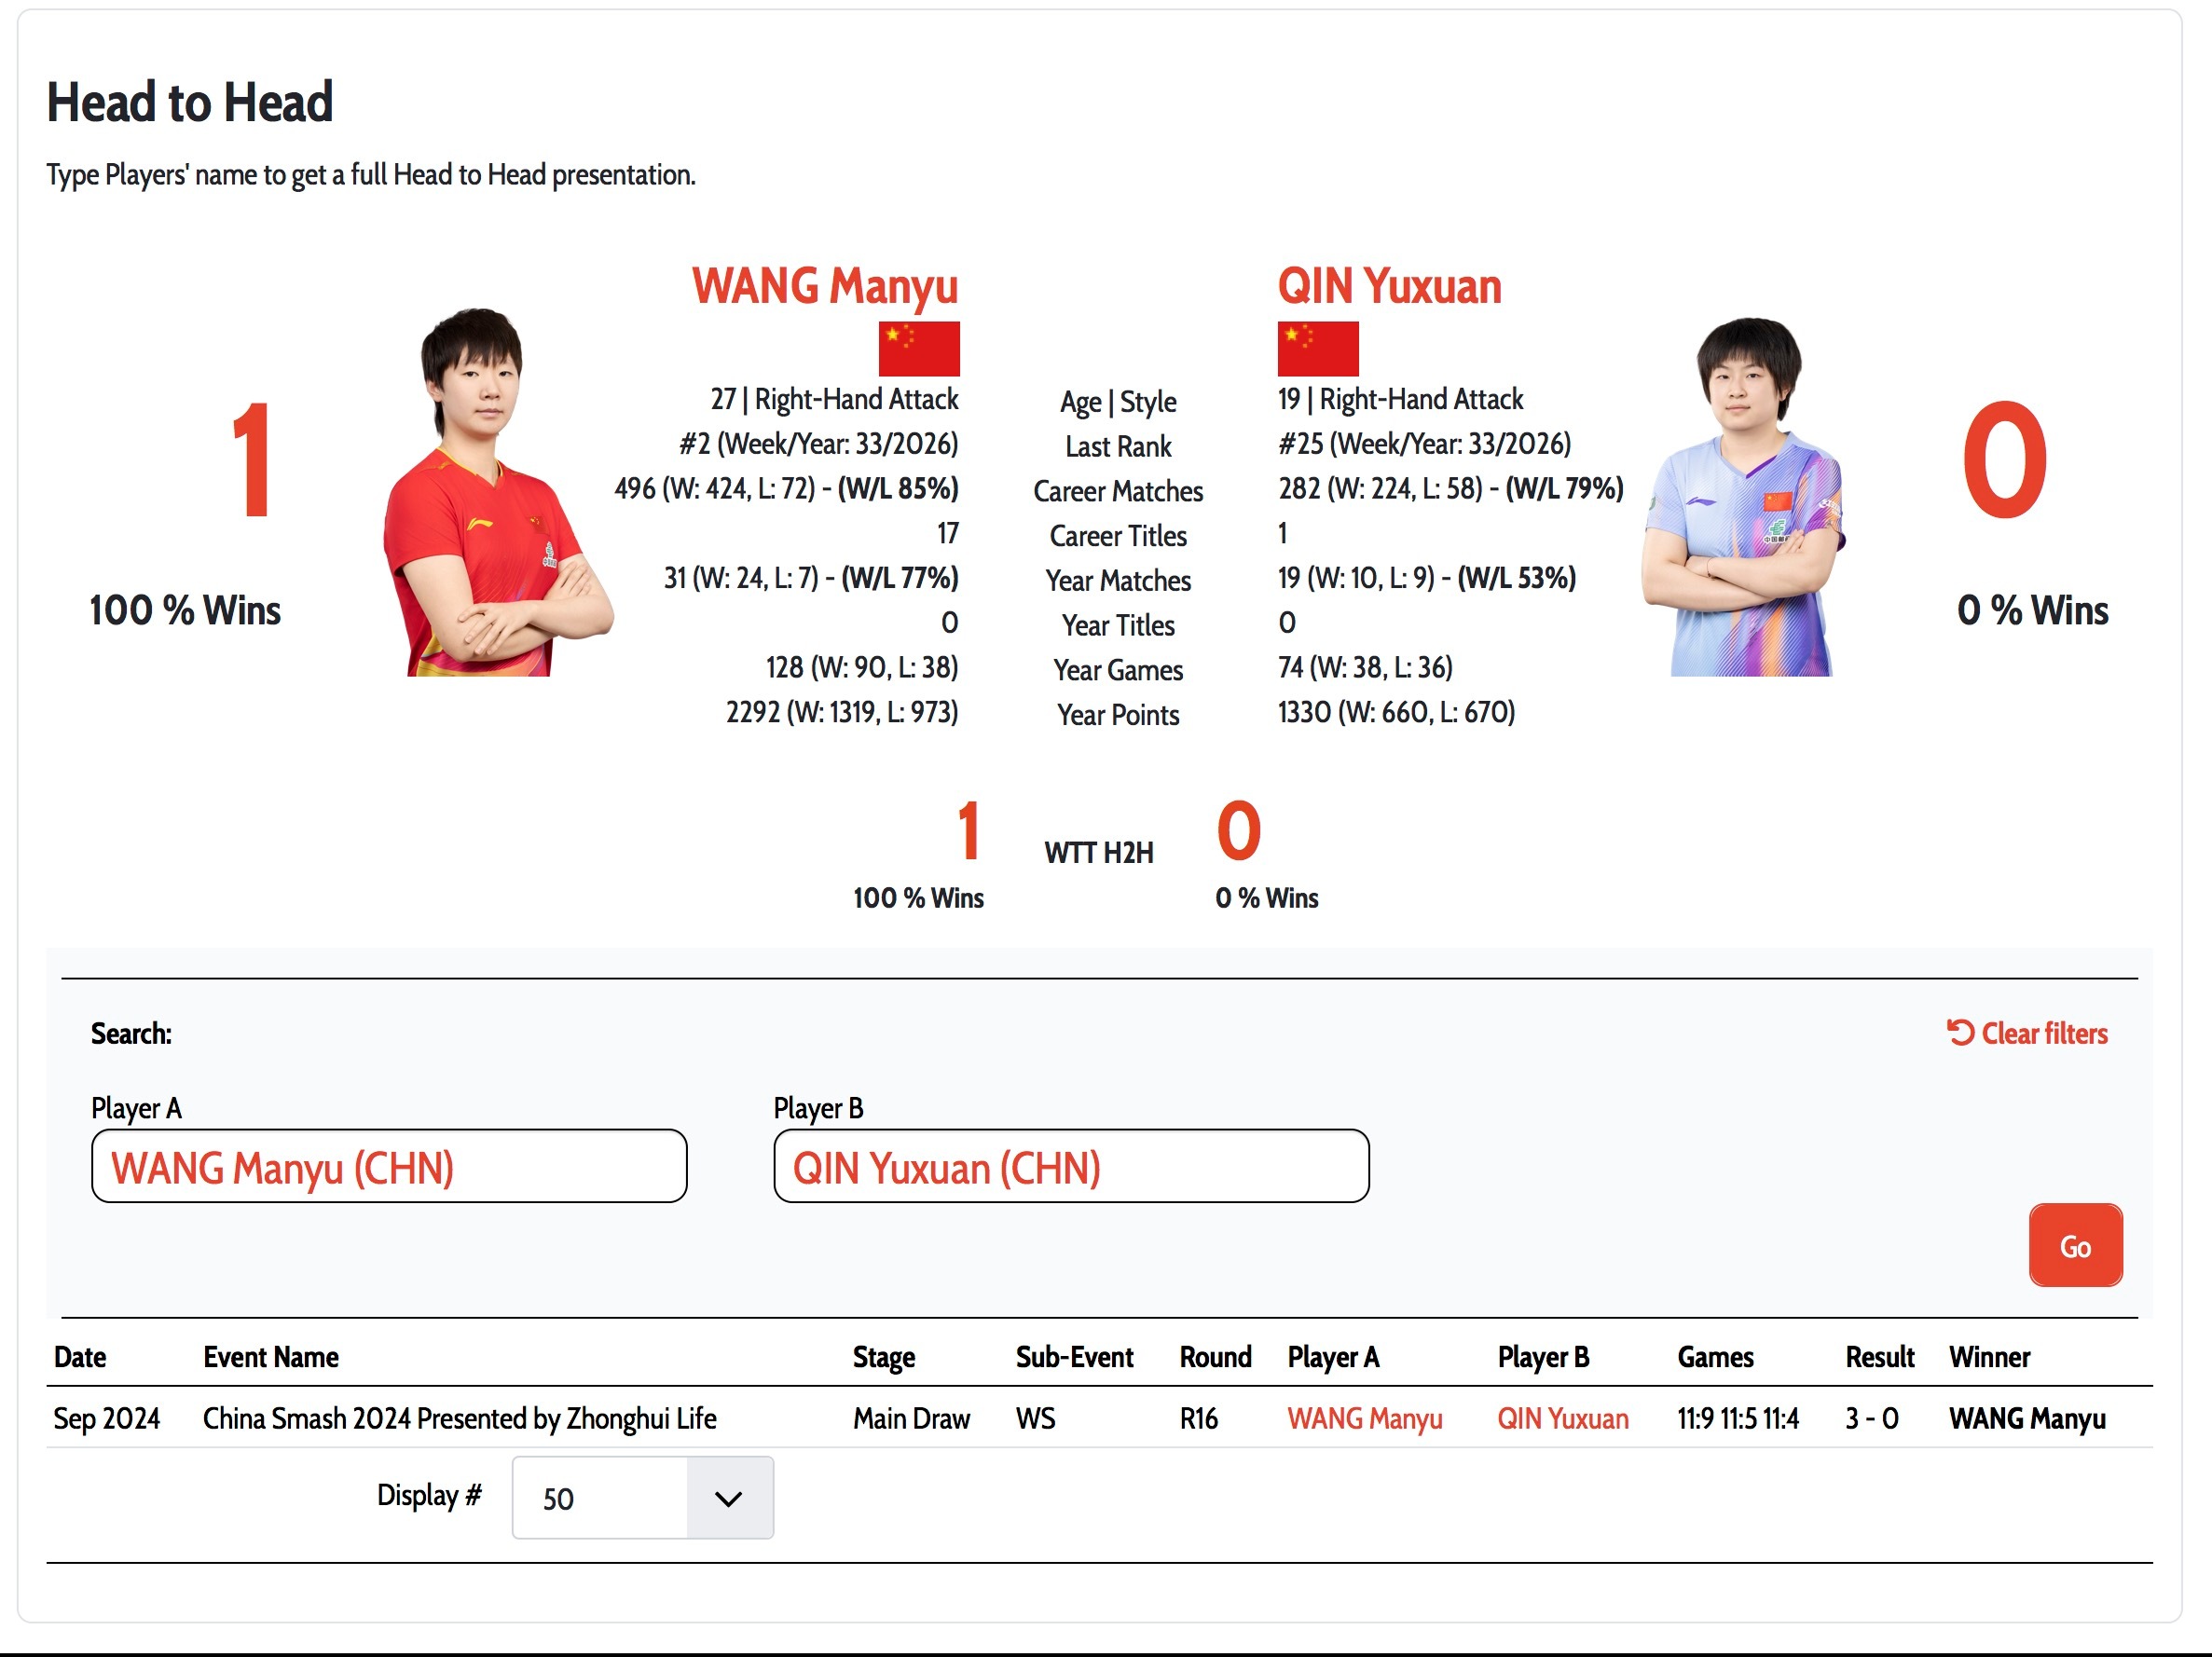This screenshot has width=2212, height=1657.
Task: Click the bold WANG Manyu winner cell
Action: point(2028,1418)
